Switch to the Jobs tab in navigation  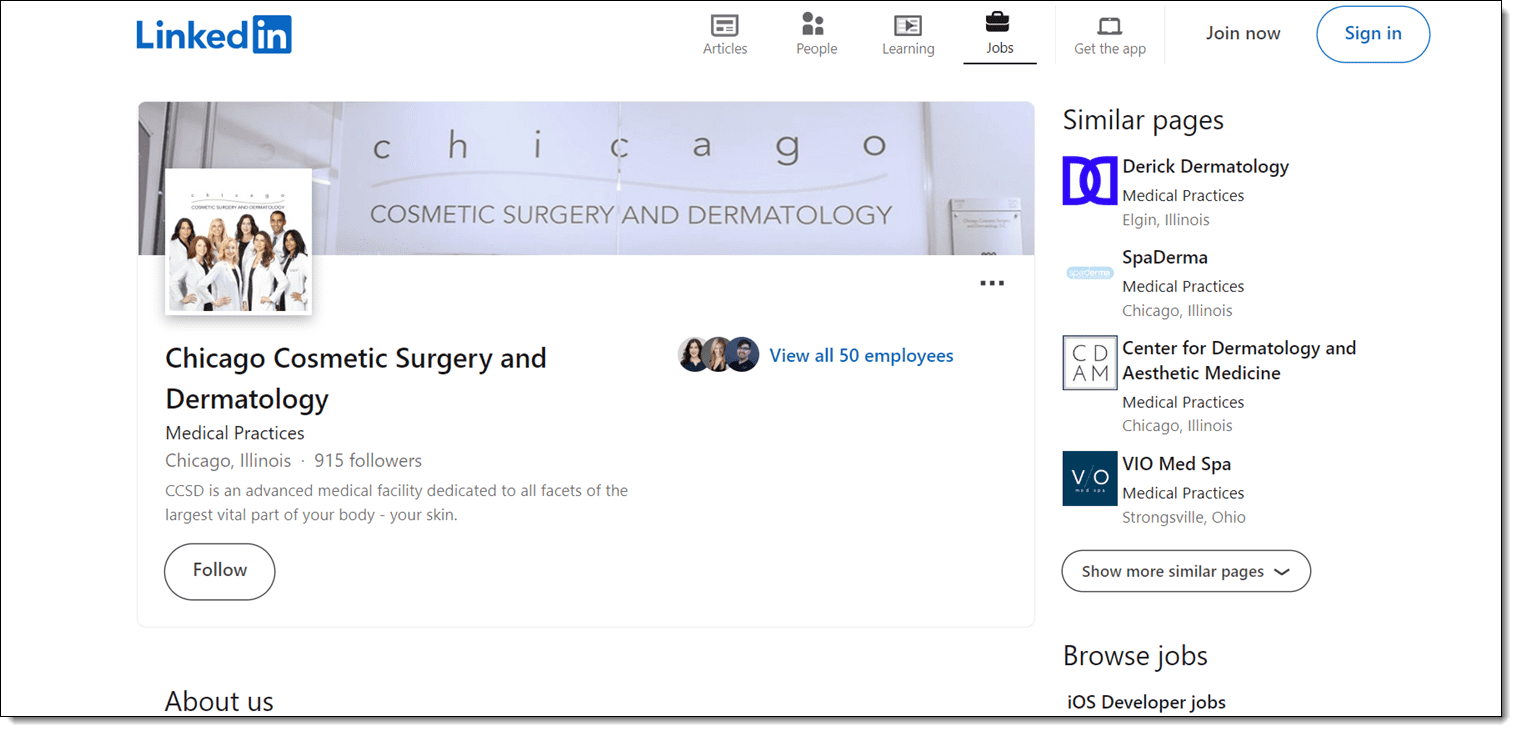(x=999, y=33)
